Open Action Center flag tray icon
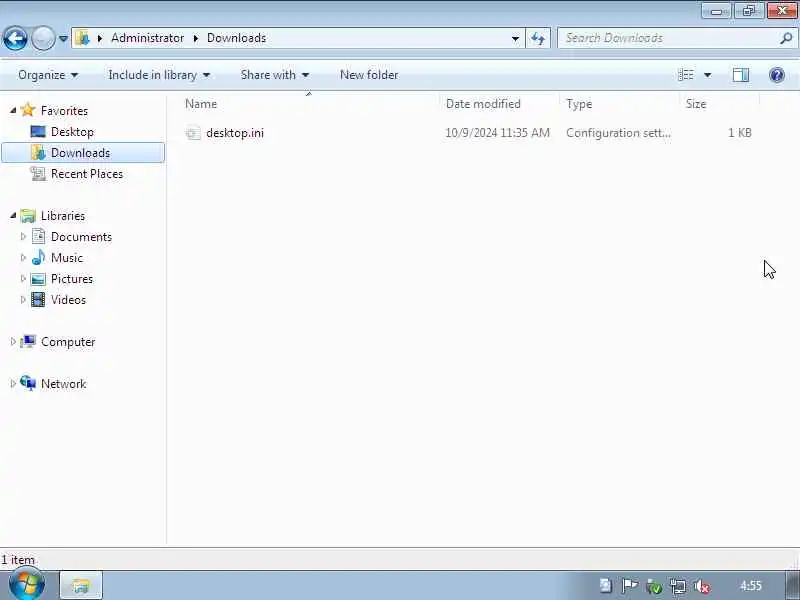The height and width of the screenshot is (600, 800). (x=630, y=586)
